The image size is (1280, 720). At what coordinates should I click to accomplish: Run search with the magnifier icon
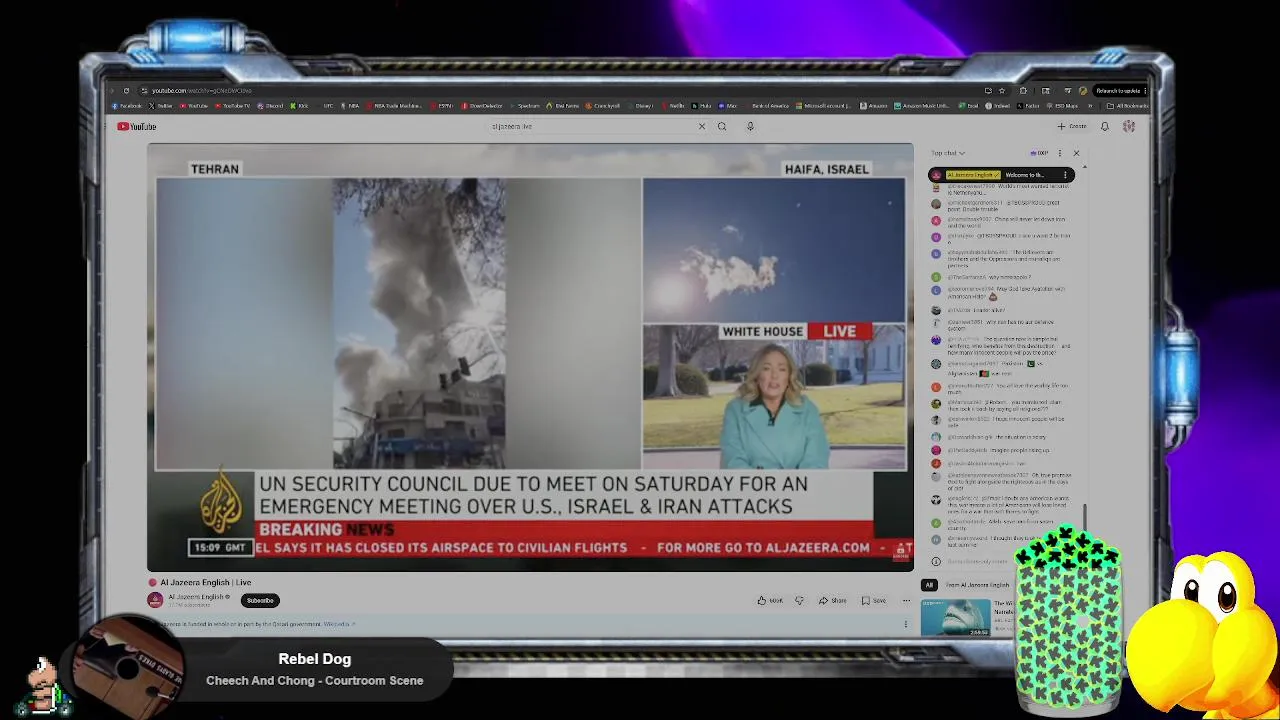[722, 126]
